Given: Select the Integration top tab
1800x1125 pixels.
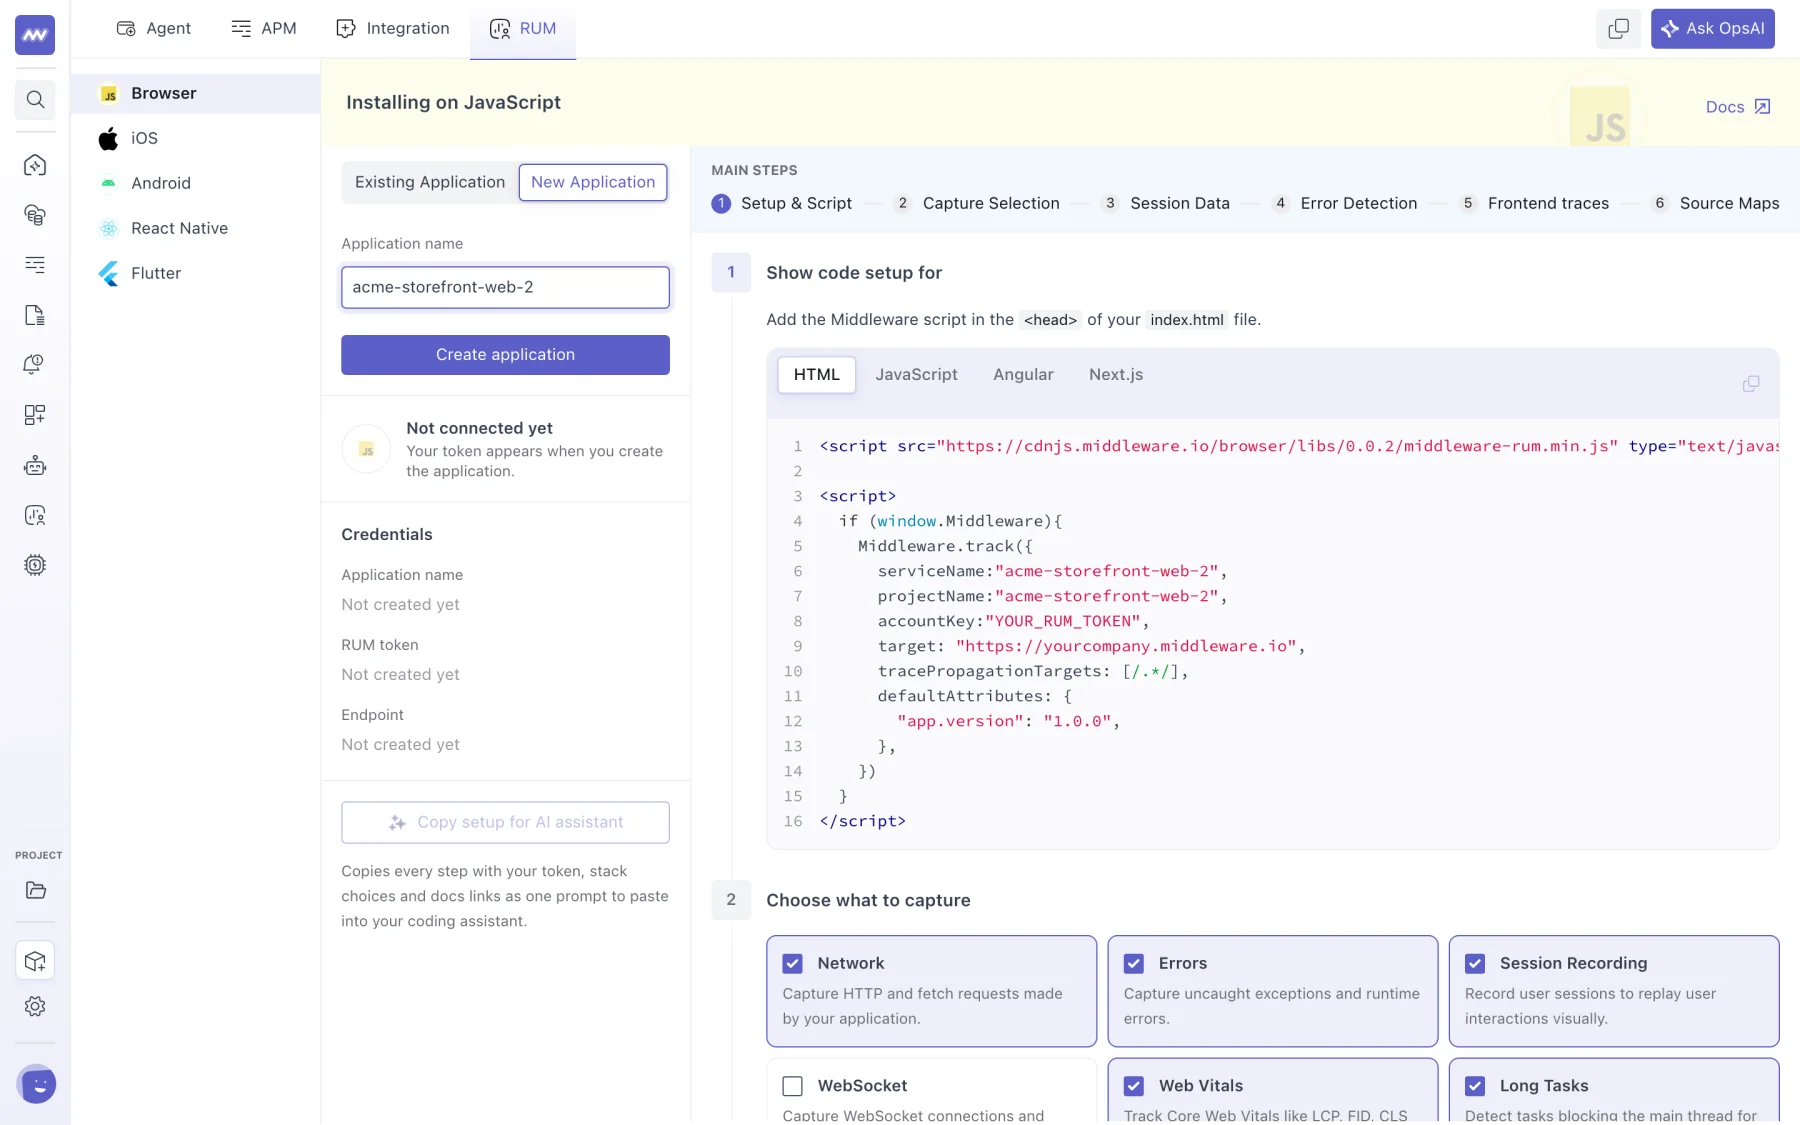Looking at the screenshot, I should pyautogui.click(x=393, y=29).
